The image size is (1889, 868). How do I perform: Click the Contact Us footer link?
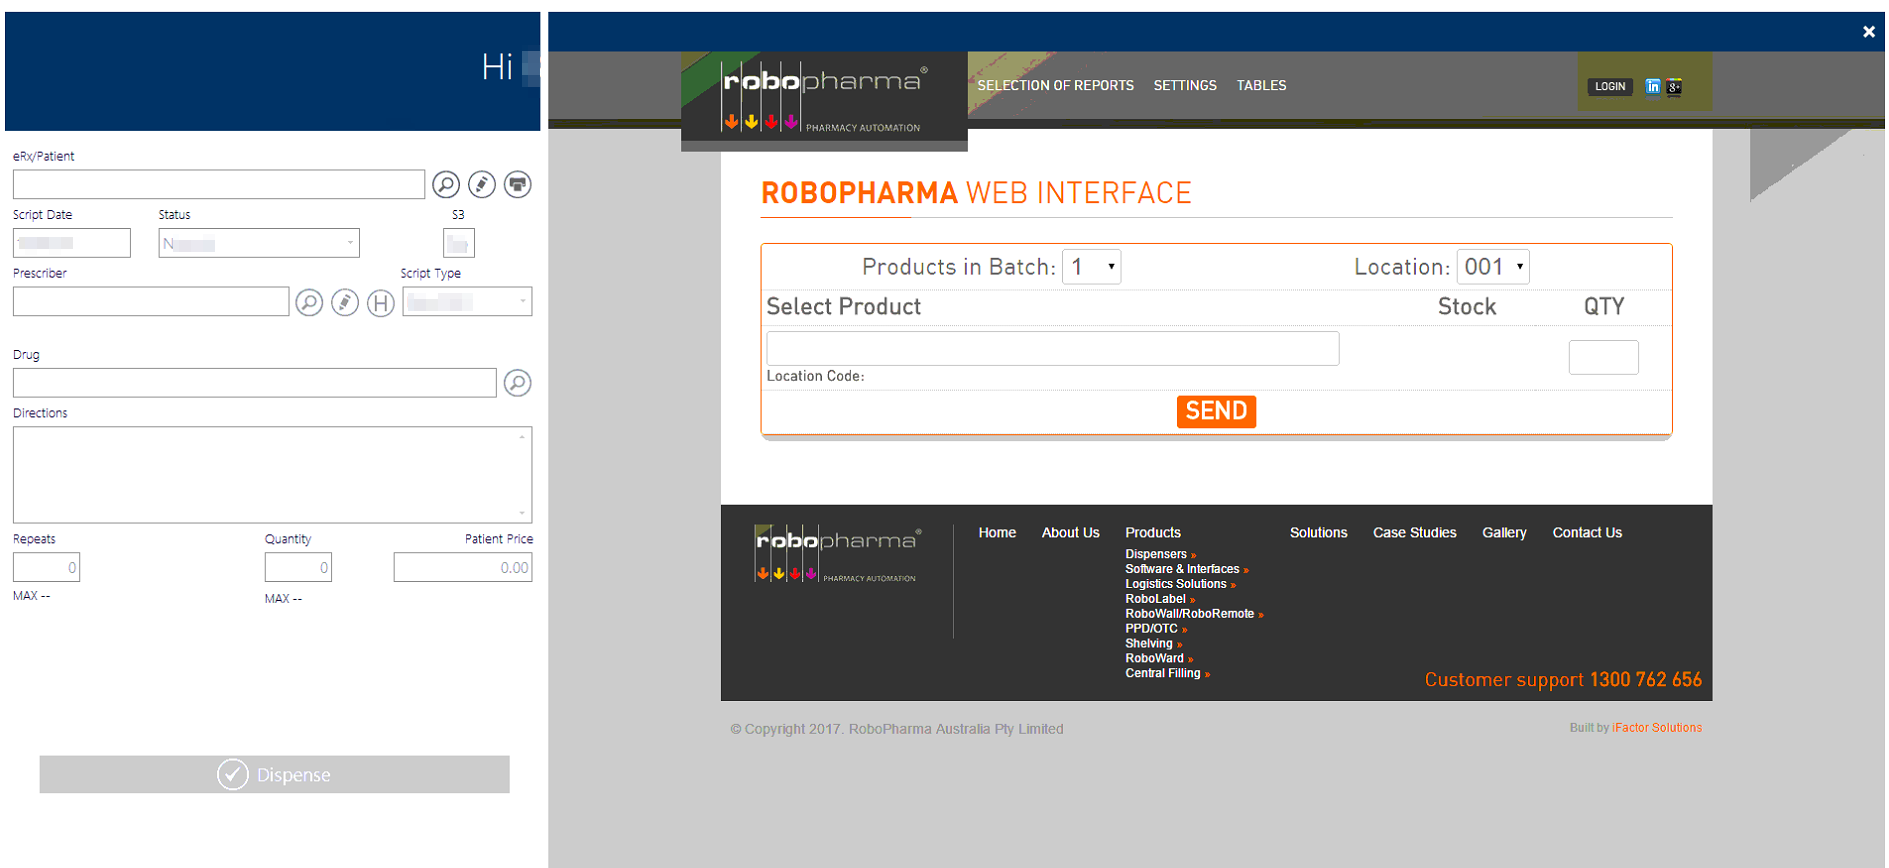1587,533
